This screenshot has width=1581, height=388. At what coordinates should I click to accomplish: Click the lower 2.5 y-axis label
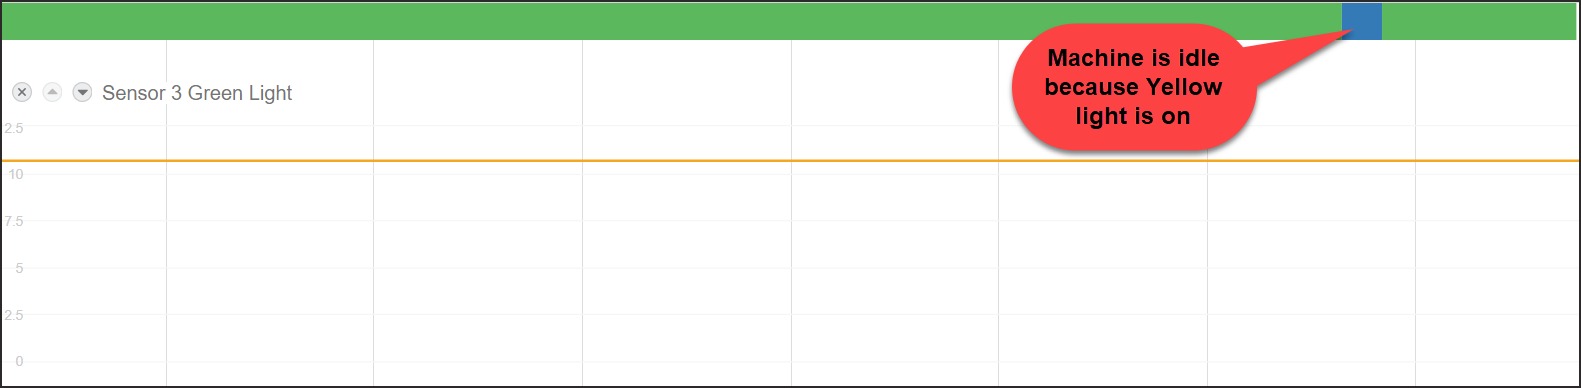[x=14, y=315]
